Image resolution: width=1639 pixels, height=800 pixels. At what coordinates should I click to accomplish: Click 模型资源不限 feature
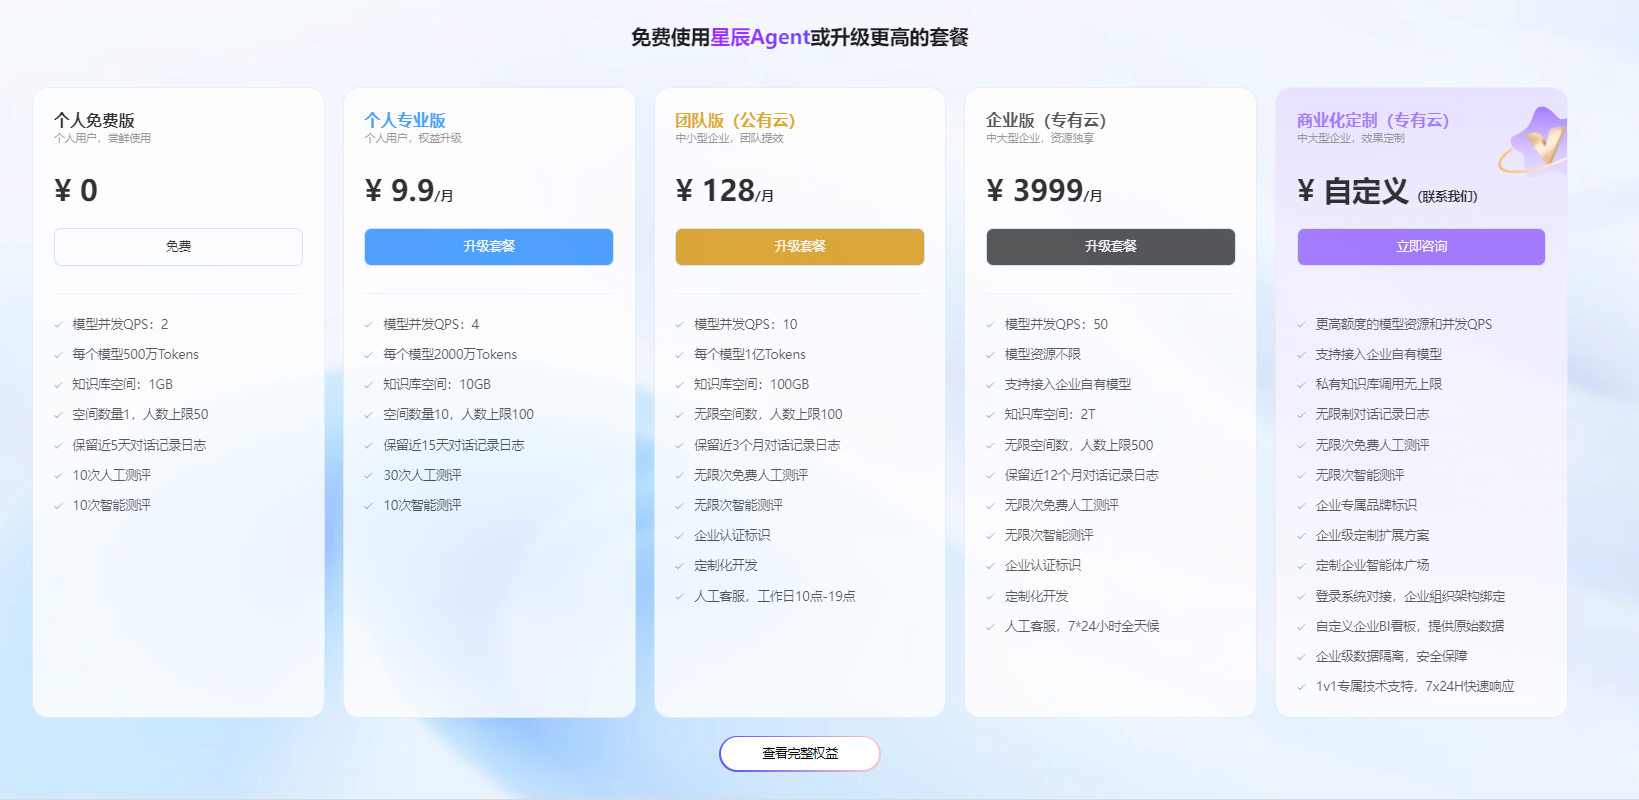(x=1042, y=354)
